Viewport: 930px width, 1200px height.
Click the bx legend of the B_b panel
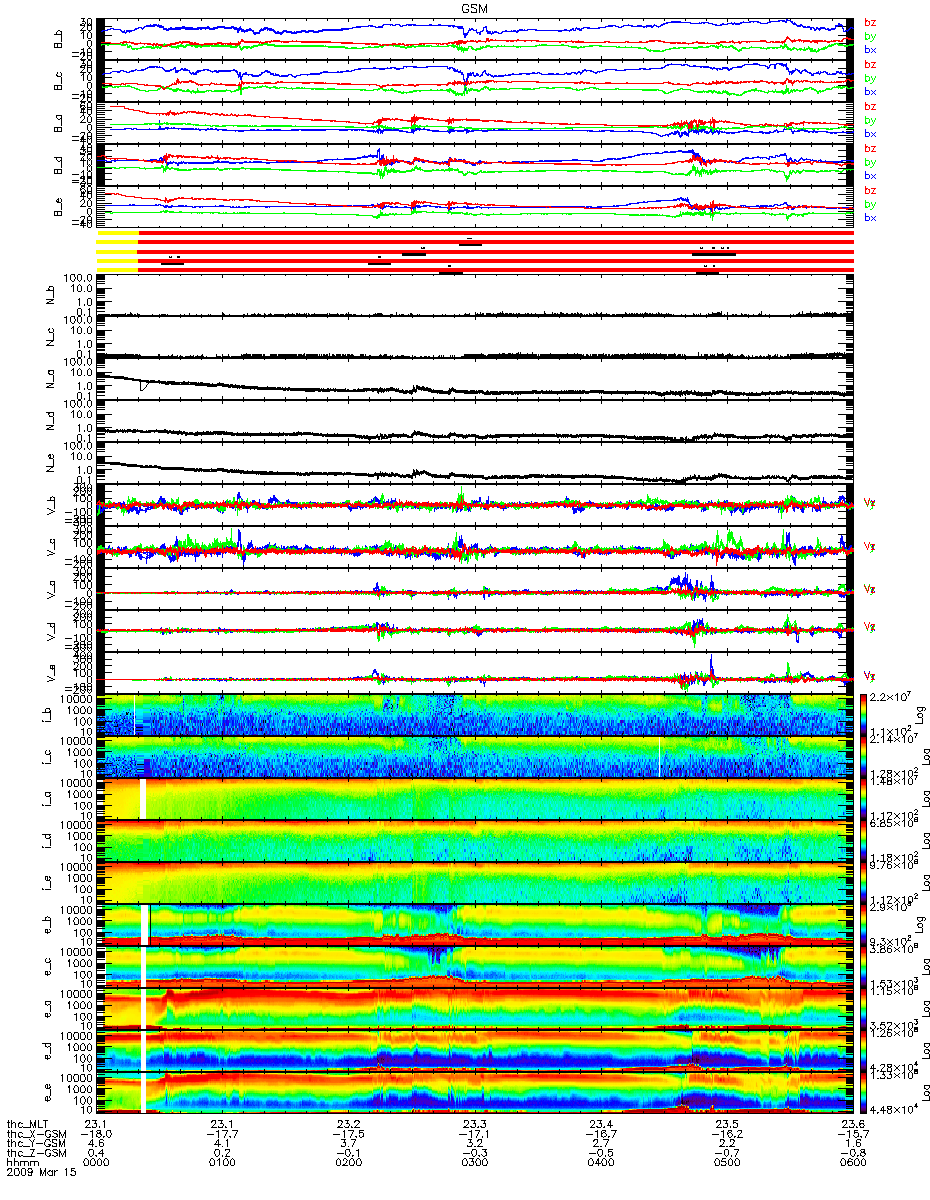tap(870, 50)
